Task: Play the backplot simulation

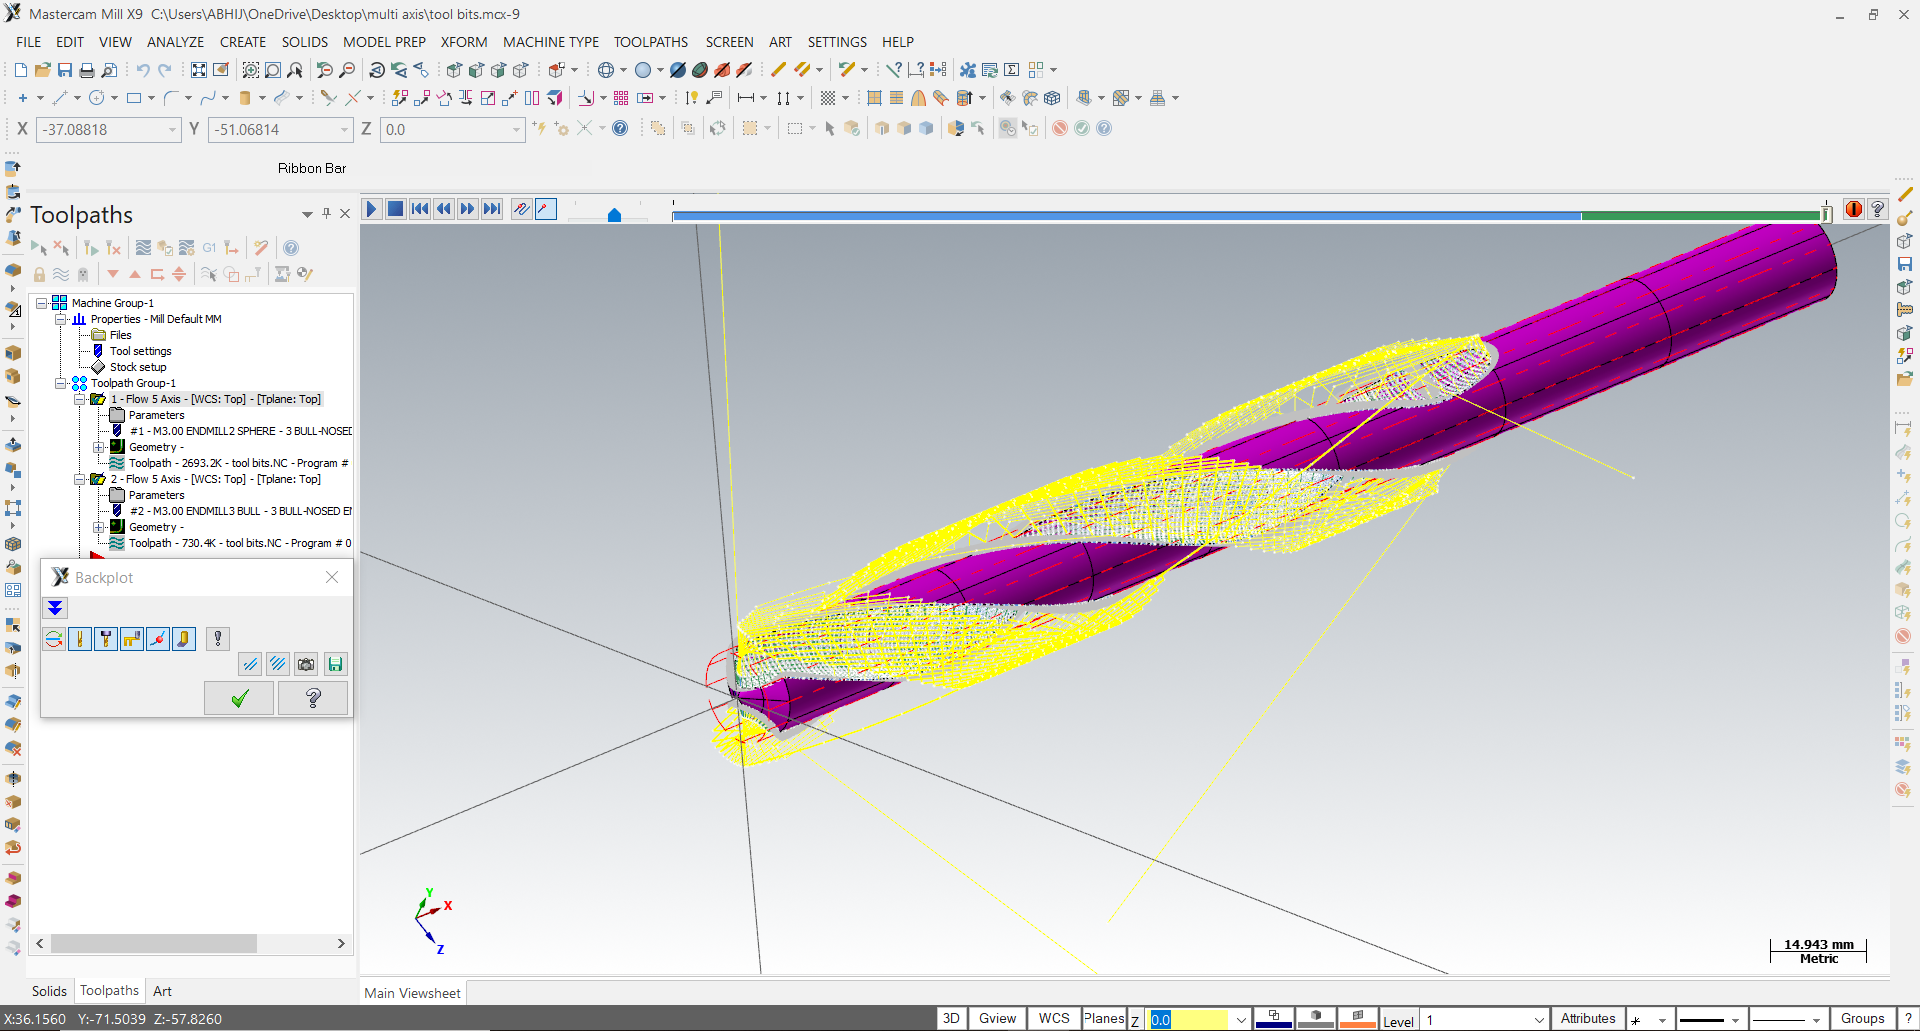Action: click(371, 209)
